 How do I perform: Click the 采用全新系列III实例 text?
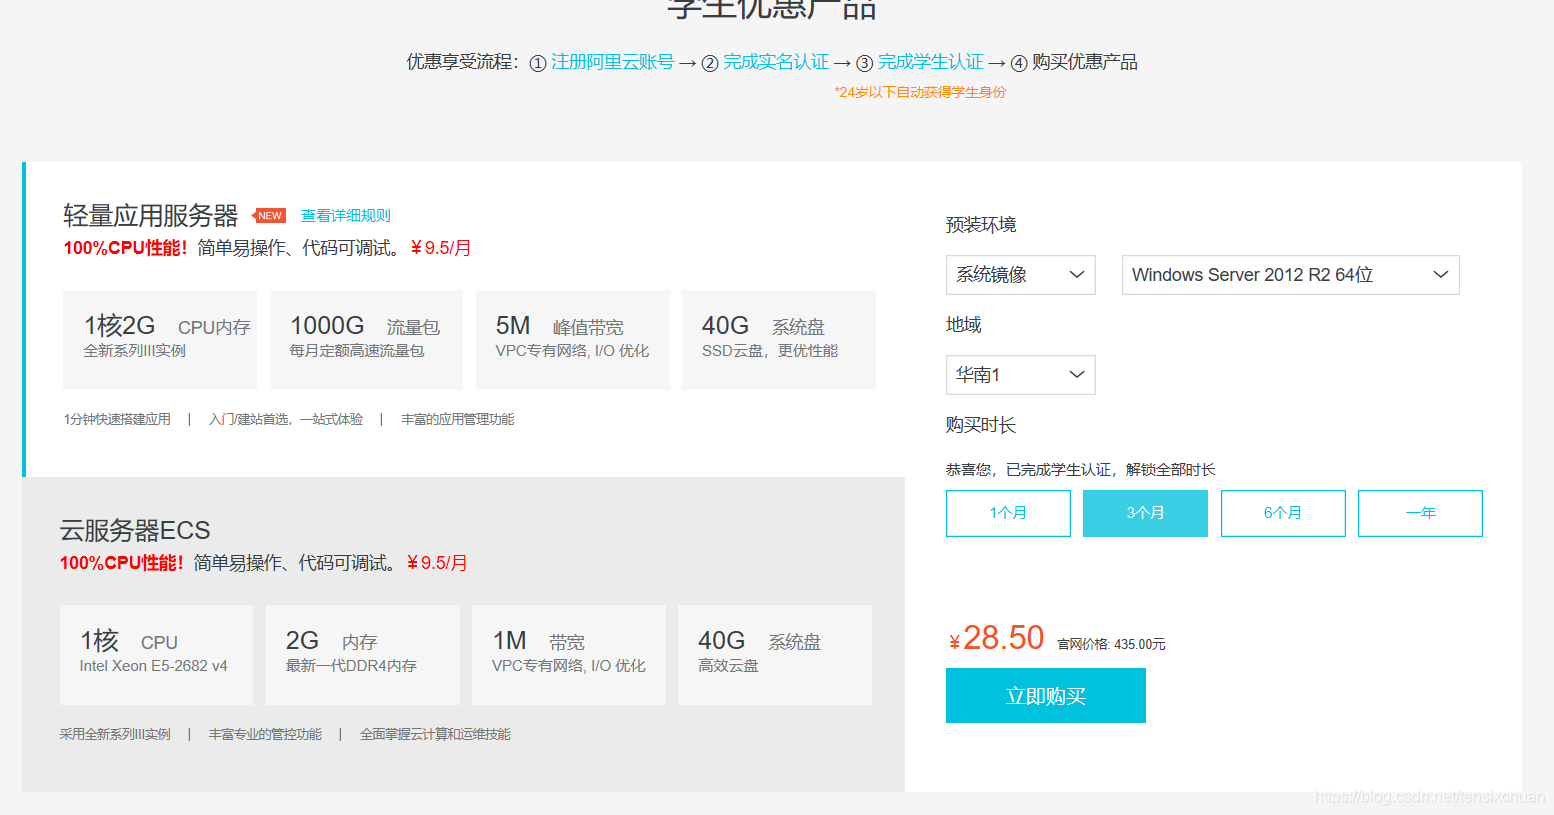coord(115,735)
